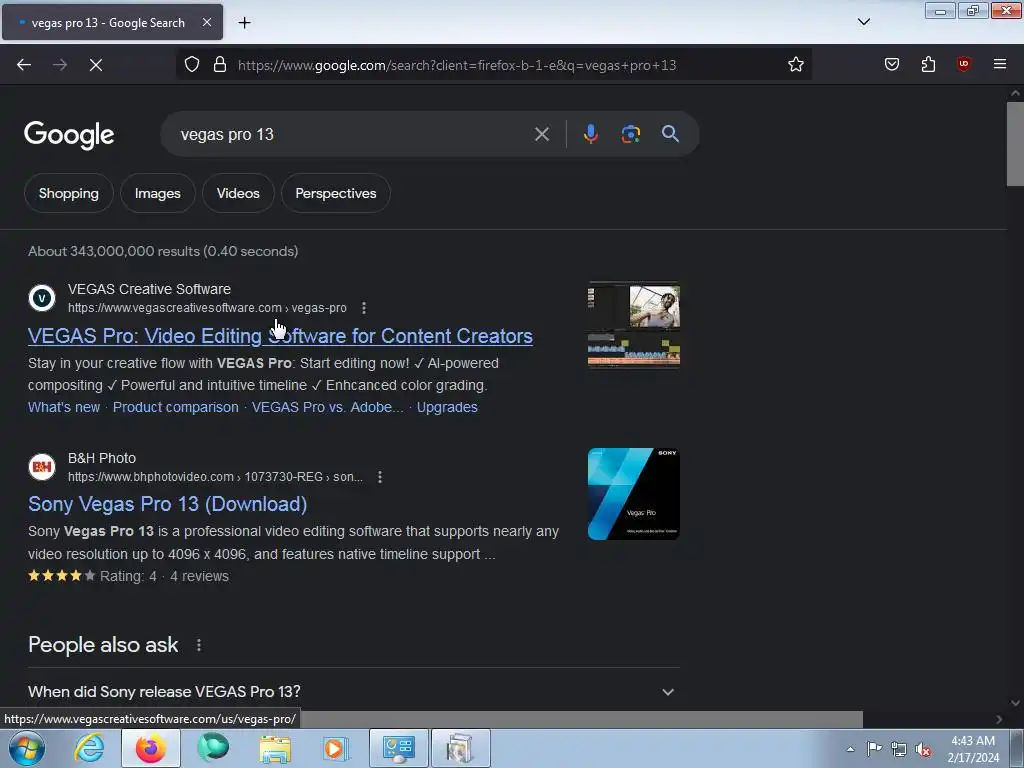
Task: Follow the What's new sublink
Action: (x=64, y=407)
